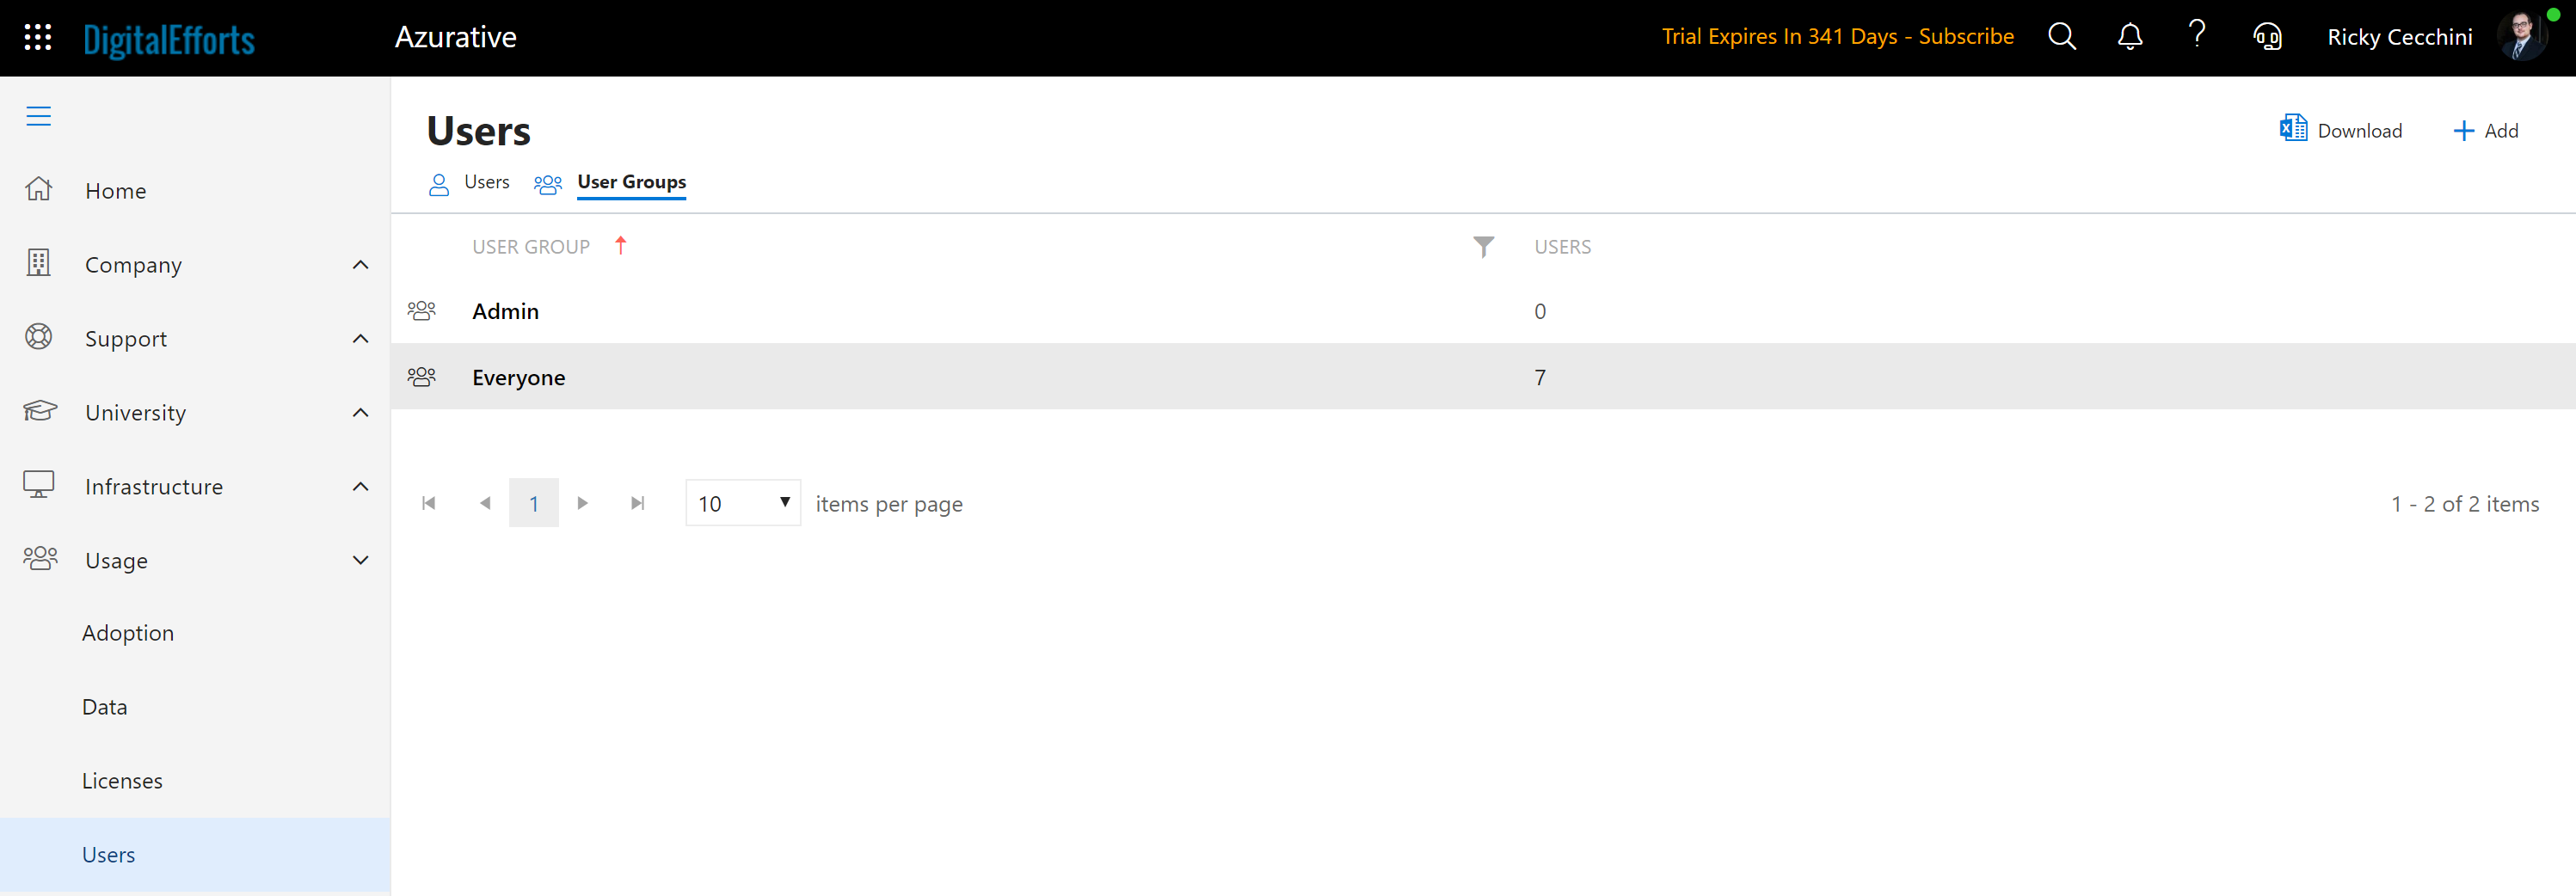This screenshot has height=896, width=2576.
Task: Switch to the Users tab
Action: click(487, 182)
